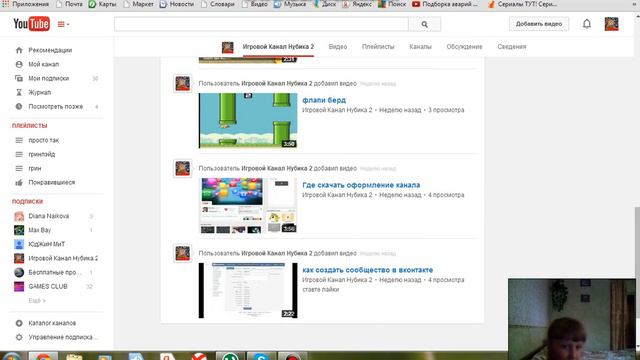Play the флапи берд video thumbnail
The height and width of the screenshot is (360, 640).
coord(248,120)
